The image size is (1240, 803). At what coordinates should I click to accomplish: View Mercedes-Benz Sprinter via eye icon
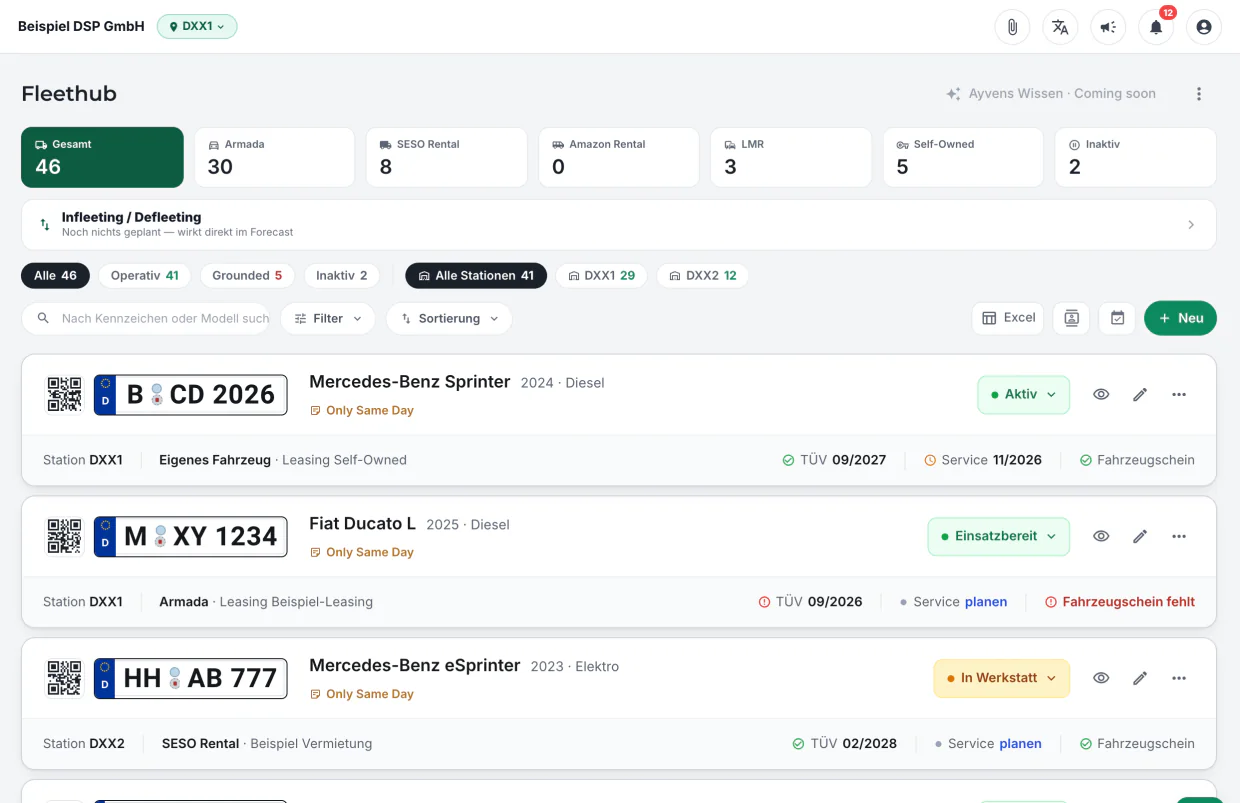click(1101, 394)
